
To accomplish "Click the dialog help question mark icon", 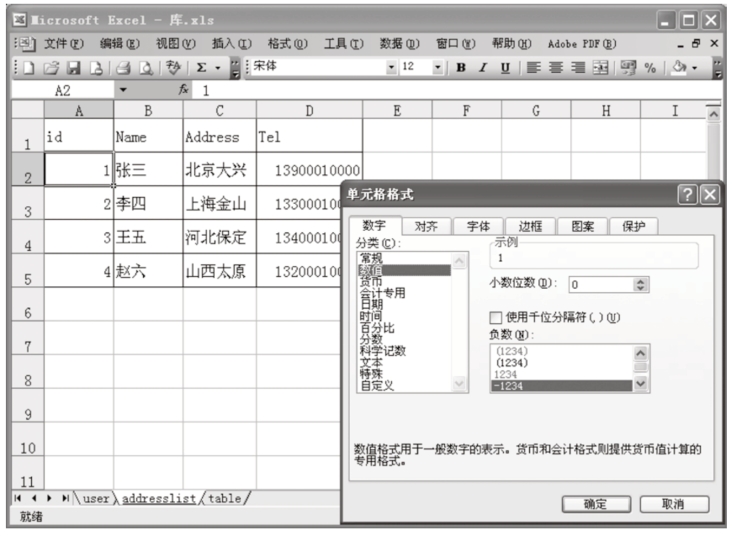I will 687,194.
